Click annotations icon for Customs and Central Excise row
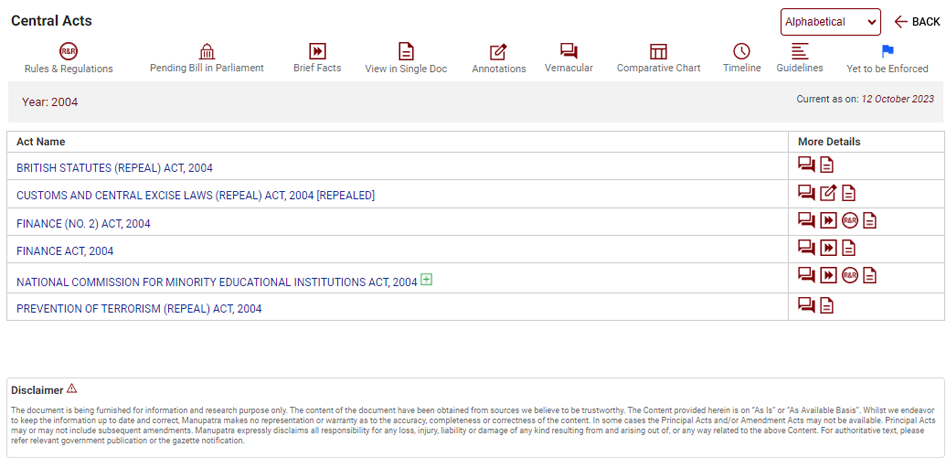Image resolution: width=952 pixels, height=468 pixels. click(828, 193)
